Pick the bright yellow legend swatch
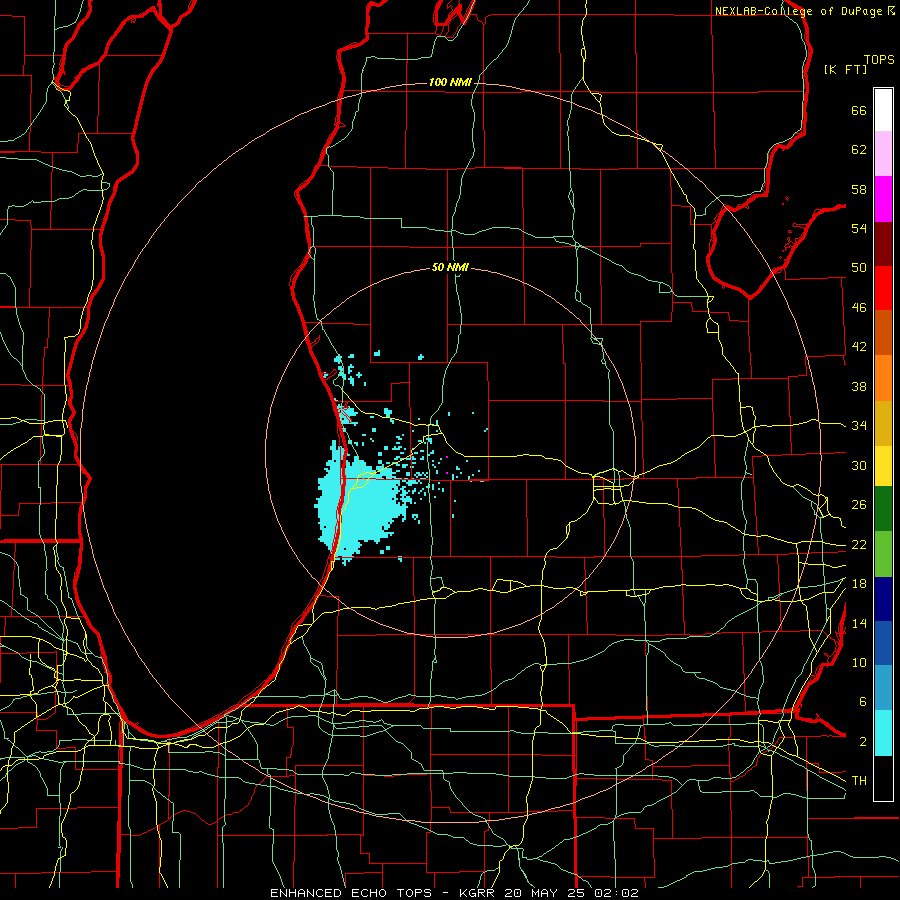The height and width of the screenshot is (900, 900). click(x=883, y=466)
